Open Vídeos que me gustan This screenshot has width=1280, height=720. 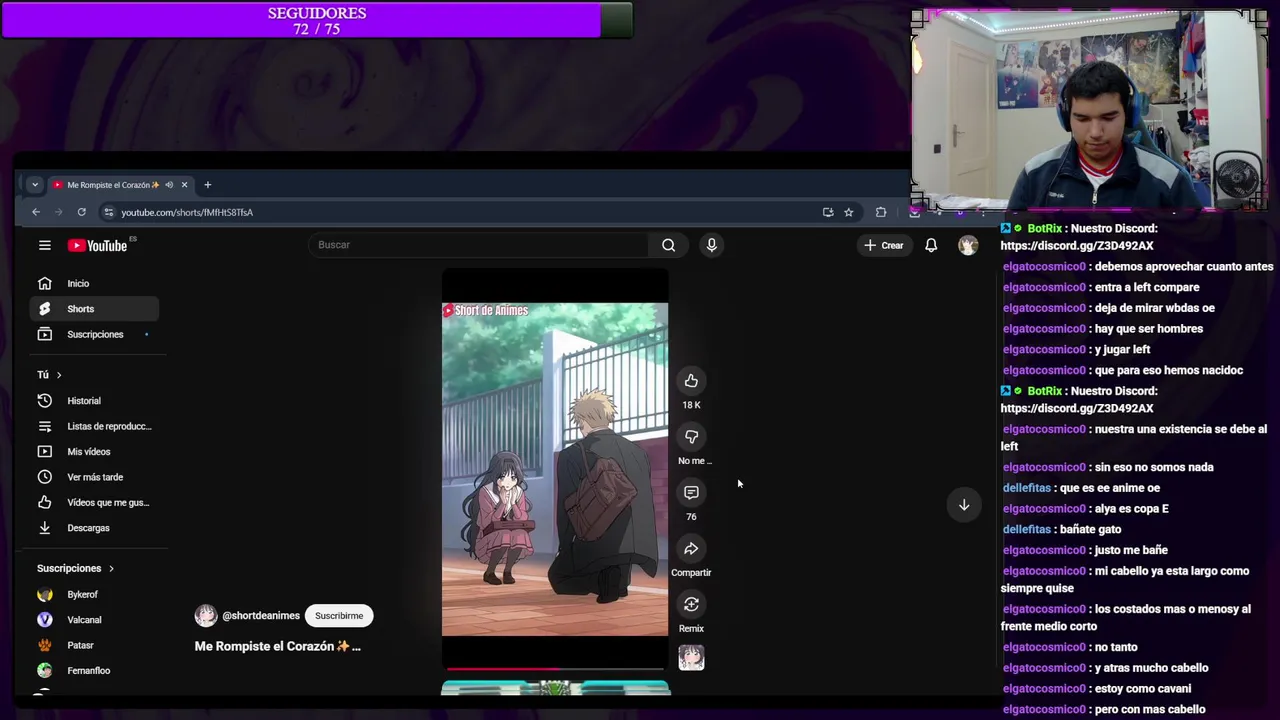coord(94,503)
